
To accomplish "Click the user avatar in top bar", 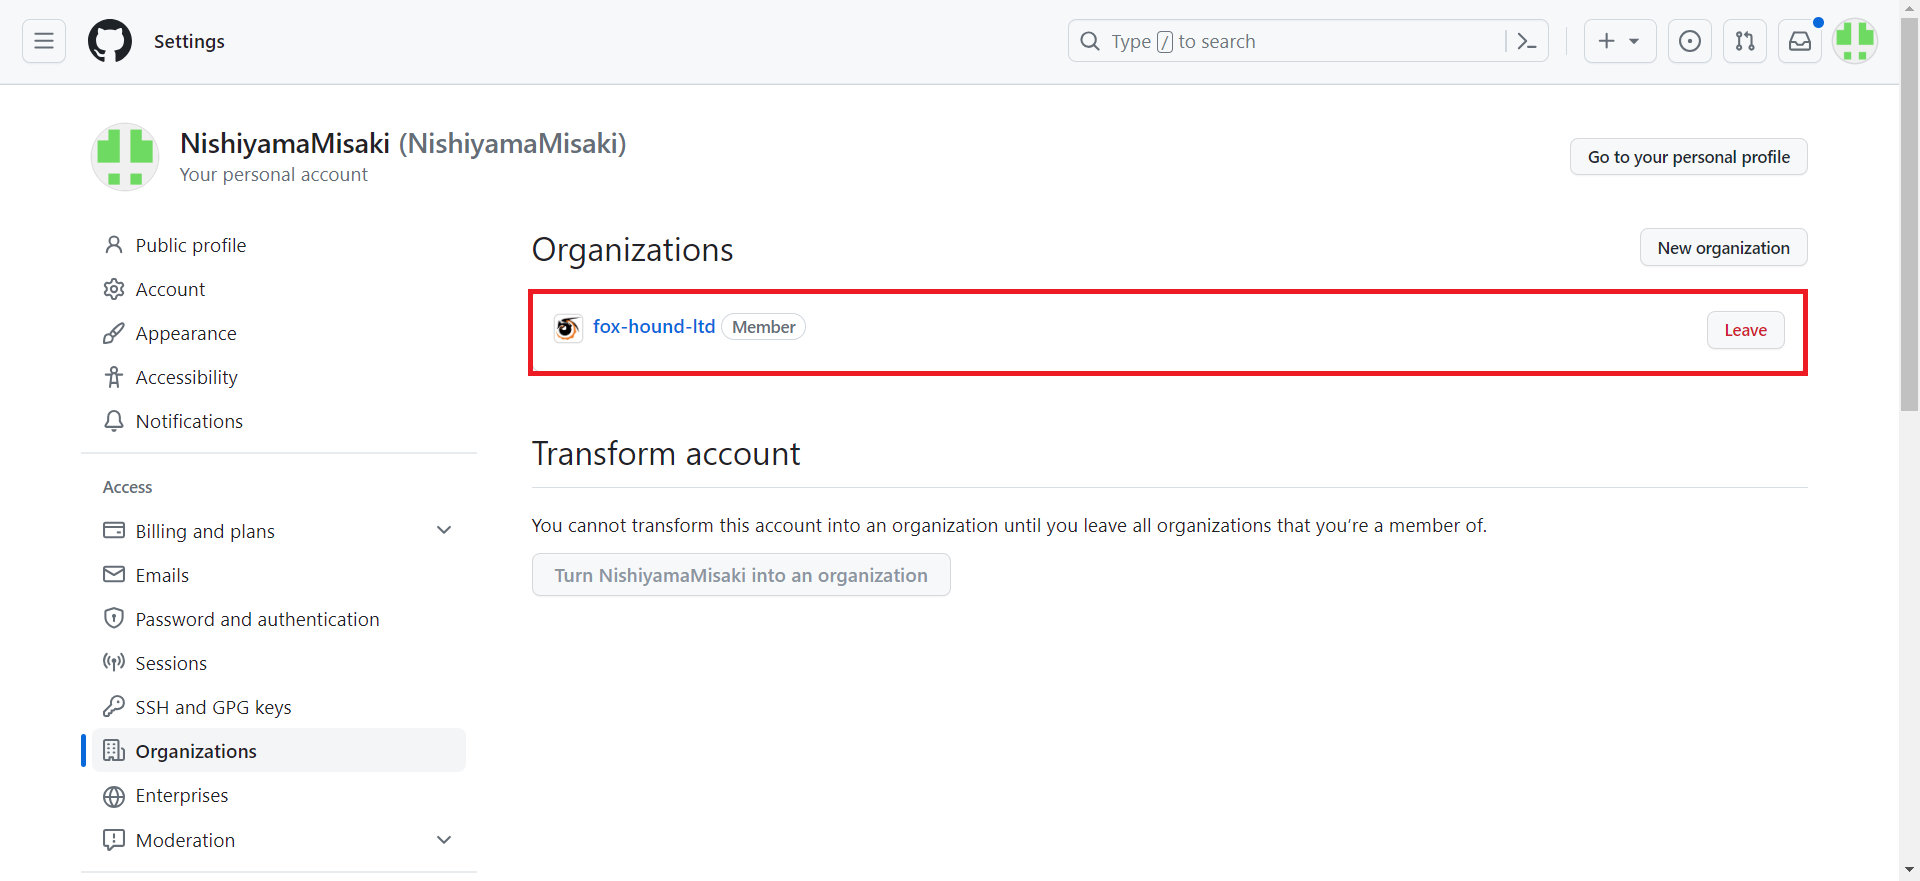I will [x=1855, y=41].
